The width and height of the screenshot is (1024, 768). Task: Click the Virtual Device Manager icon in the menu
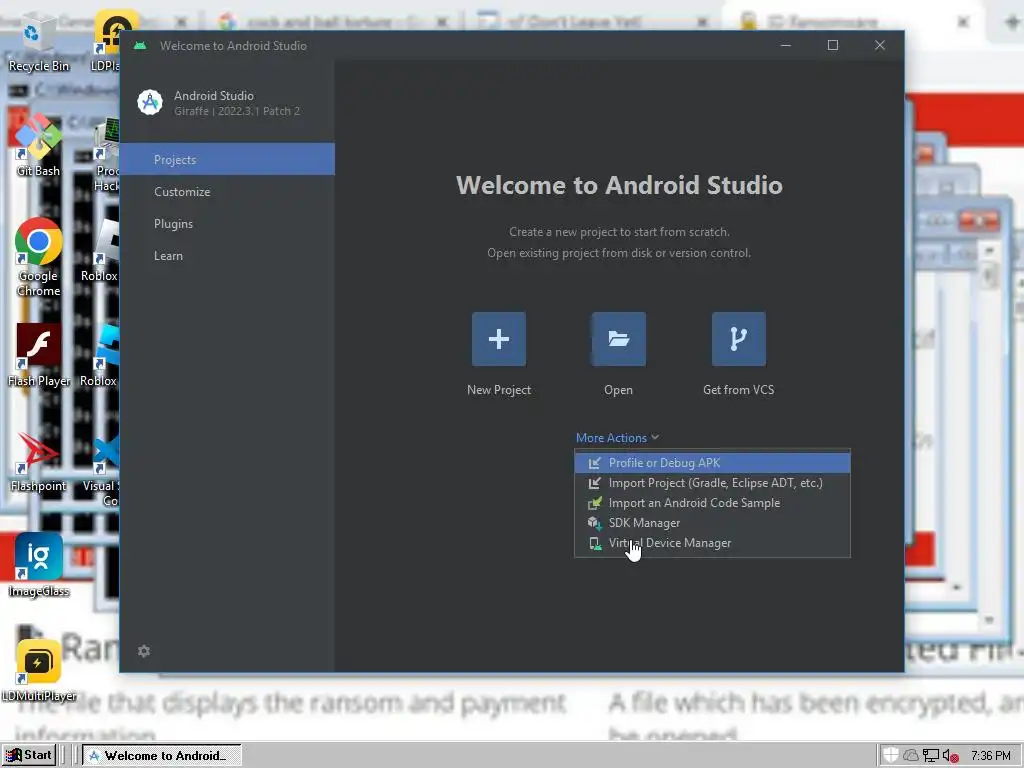[x=594, y=543]
